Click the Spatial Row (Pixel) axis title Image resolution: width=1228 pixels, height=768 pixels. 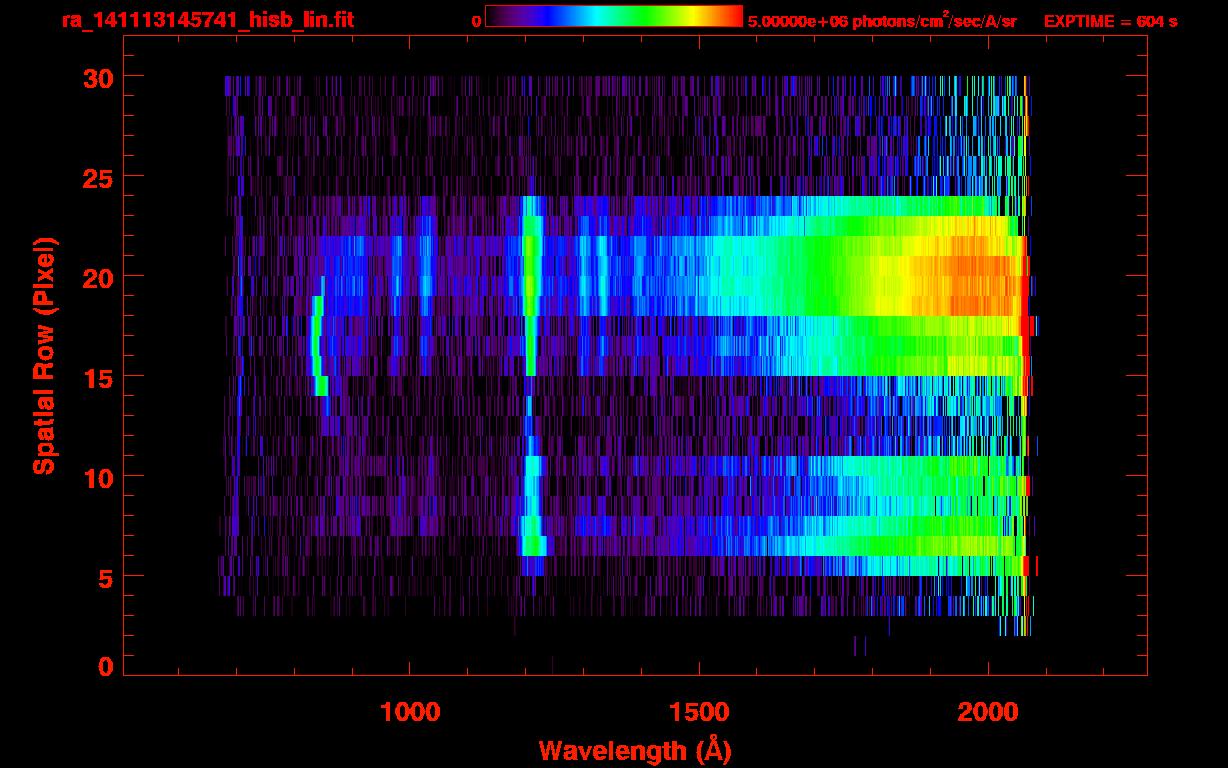(44, 356)
